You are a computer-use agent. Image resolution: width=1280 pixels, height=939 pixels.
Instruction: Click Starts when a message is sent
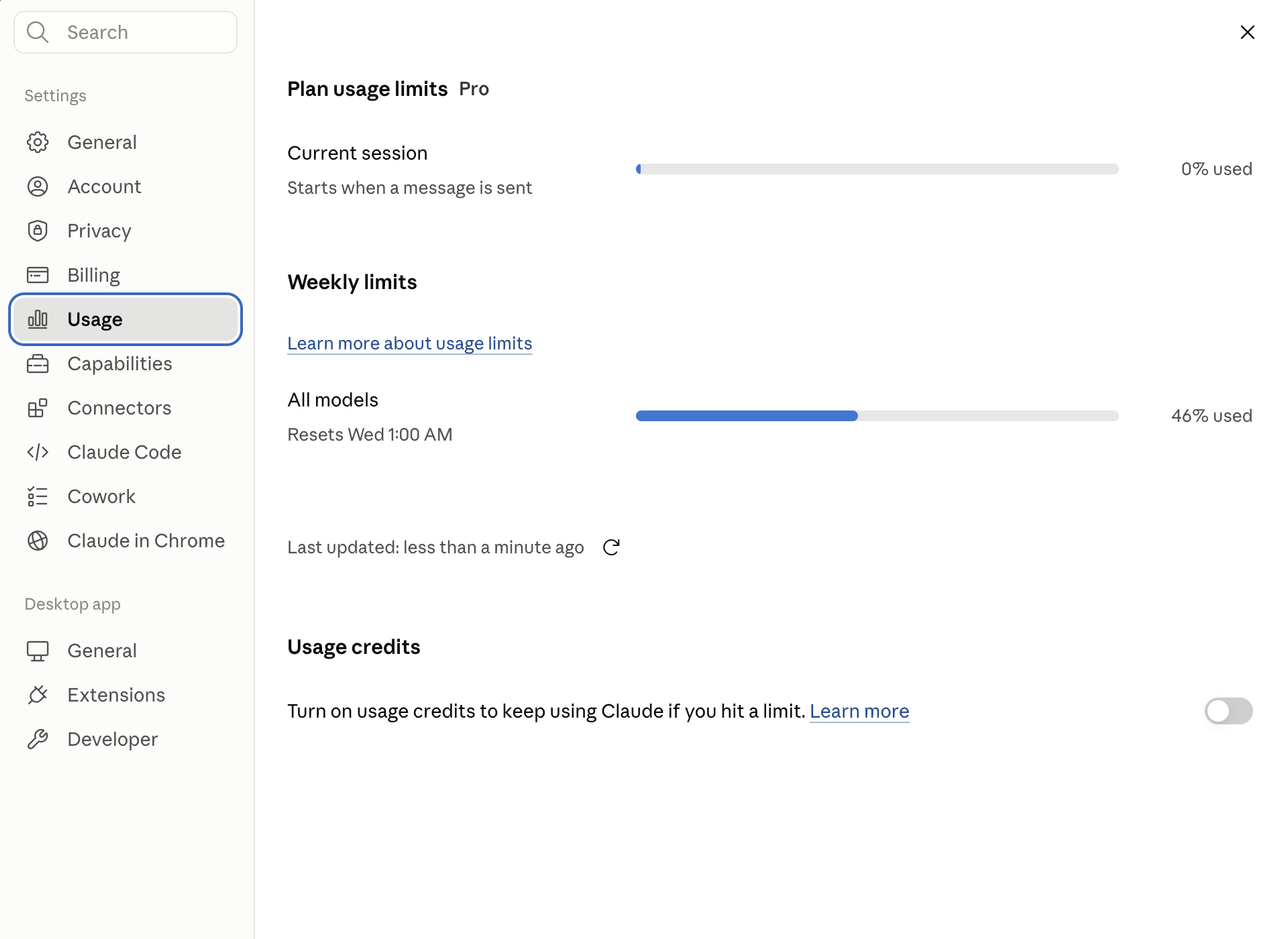409,188
